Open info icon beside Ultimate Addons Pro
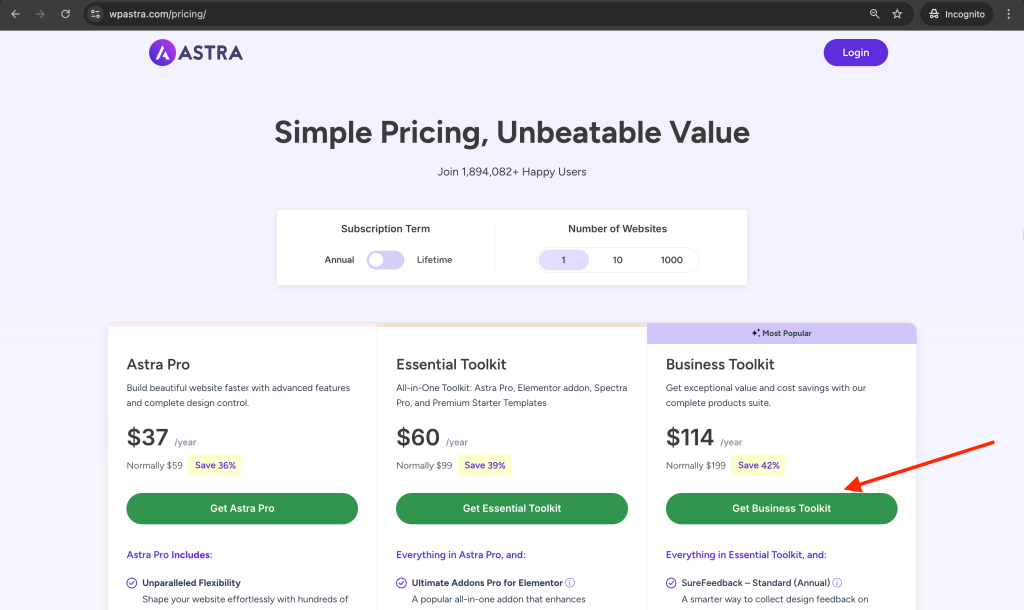The image size is (1024, 610). click(570, 583)
